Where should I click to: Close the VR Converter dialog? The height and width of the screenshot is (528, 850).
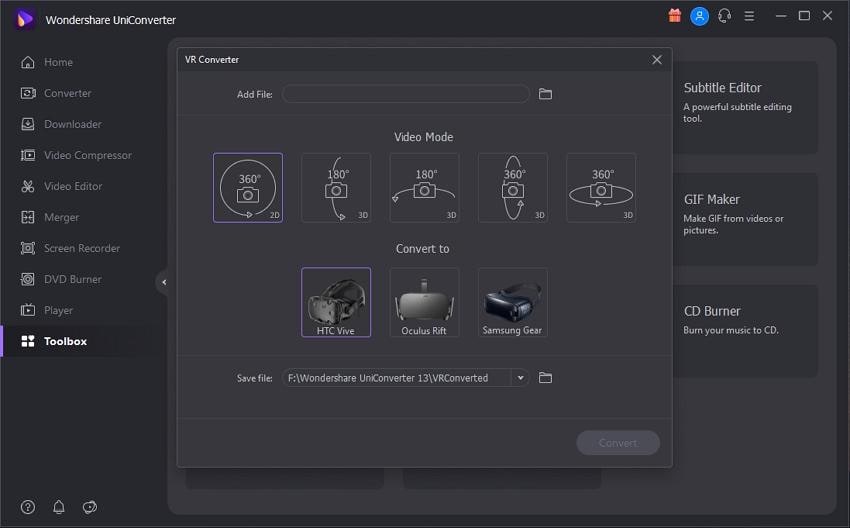[x=657, y=60]
